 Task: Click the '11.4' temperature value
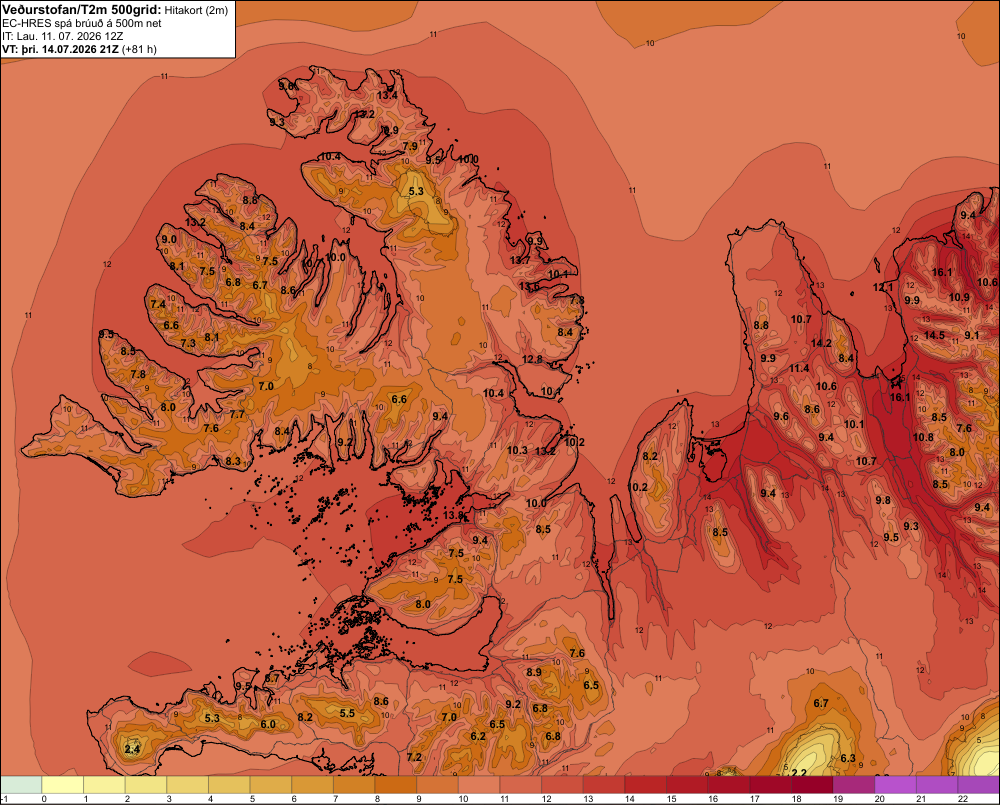799,369
